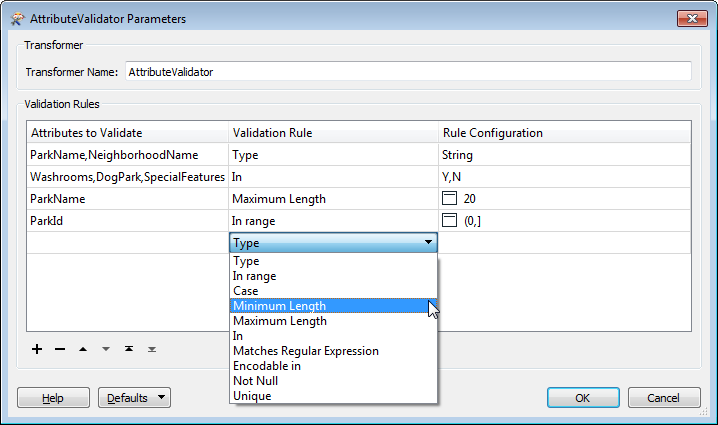Image resolution: width=718 pixels, height=425 pixels.
Task: Toggle the checkbox in the ParkId rule configuration
Action: coord(449,220)
